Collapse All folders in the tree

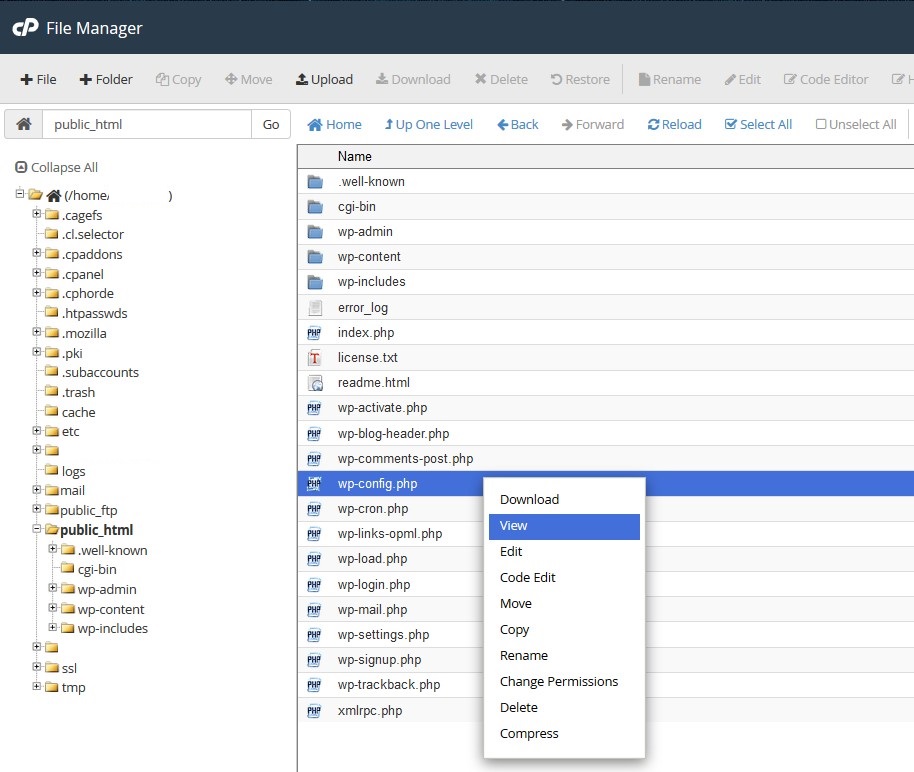click(x=57, y=167)
